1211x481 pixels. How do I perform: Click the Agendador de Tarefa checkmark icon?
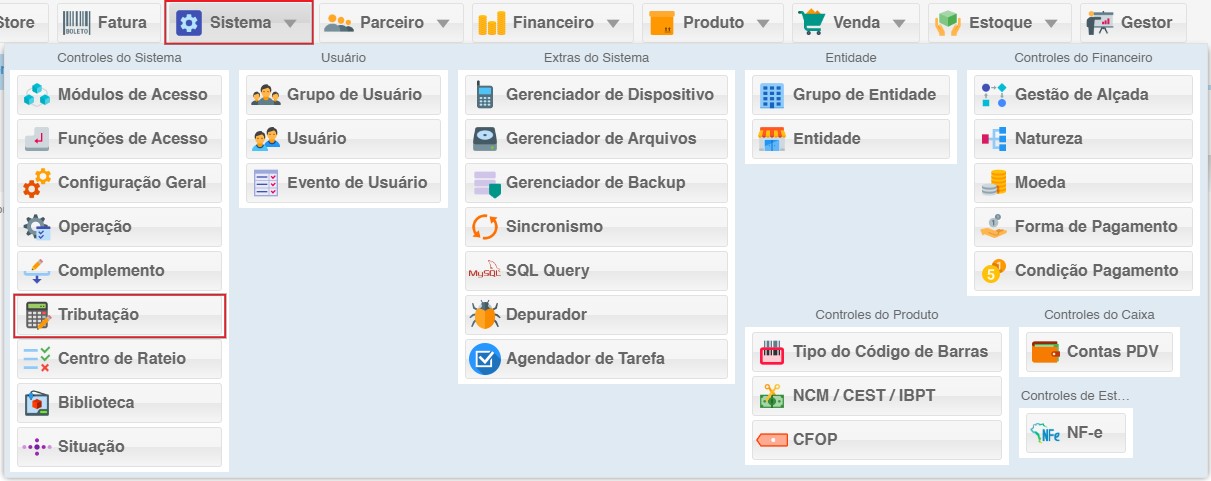click(484, 359)
